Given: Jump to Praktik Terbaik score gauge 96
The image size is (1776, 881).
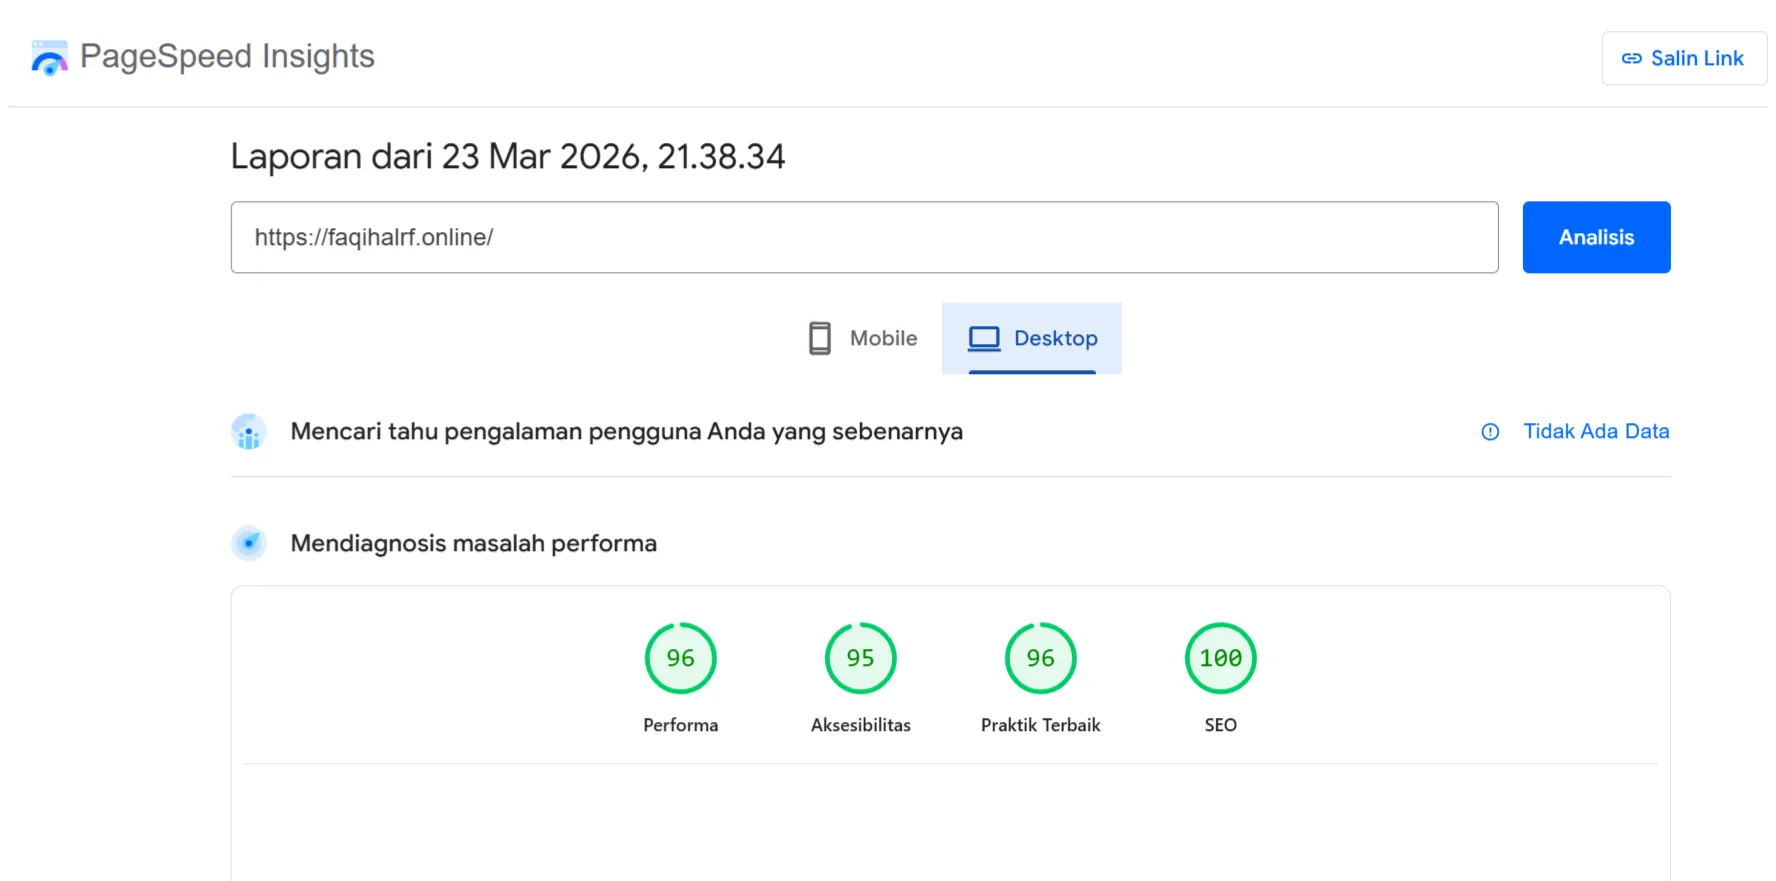Looking at the screenshot, I should point(1041,658).
